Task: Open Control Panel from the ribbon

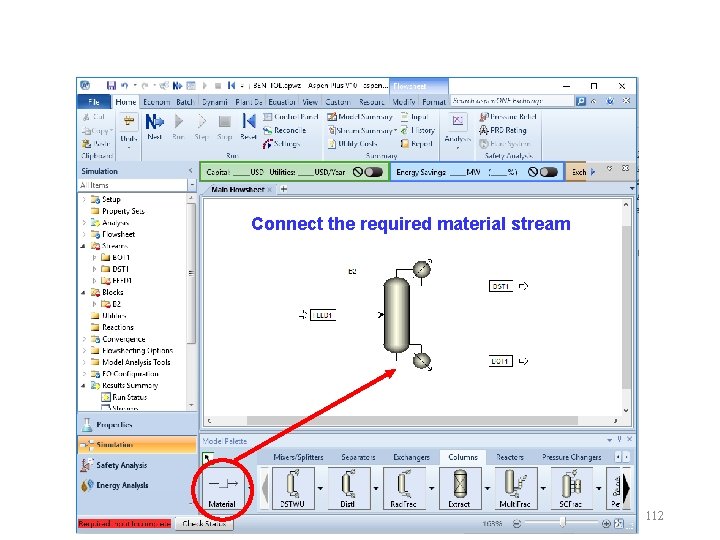Action: (291, 117)
